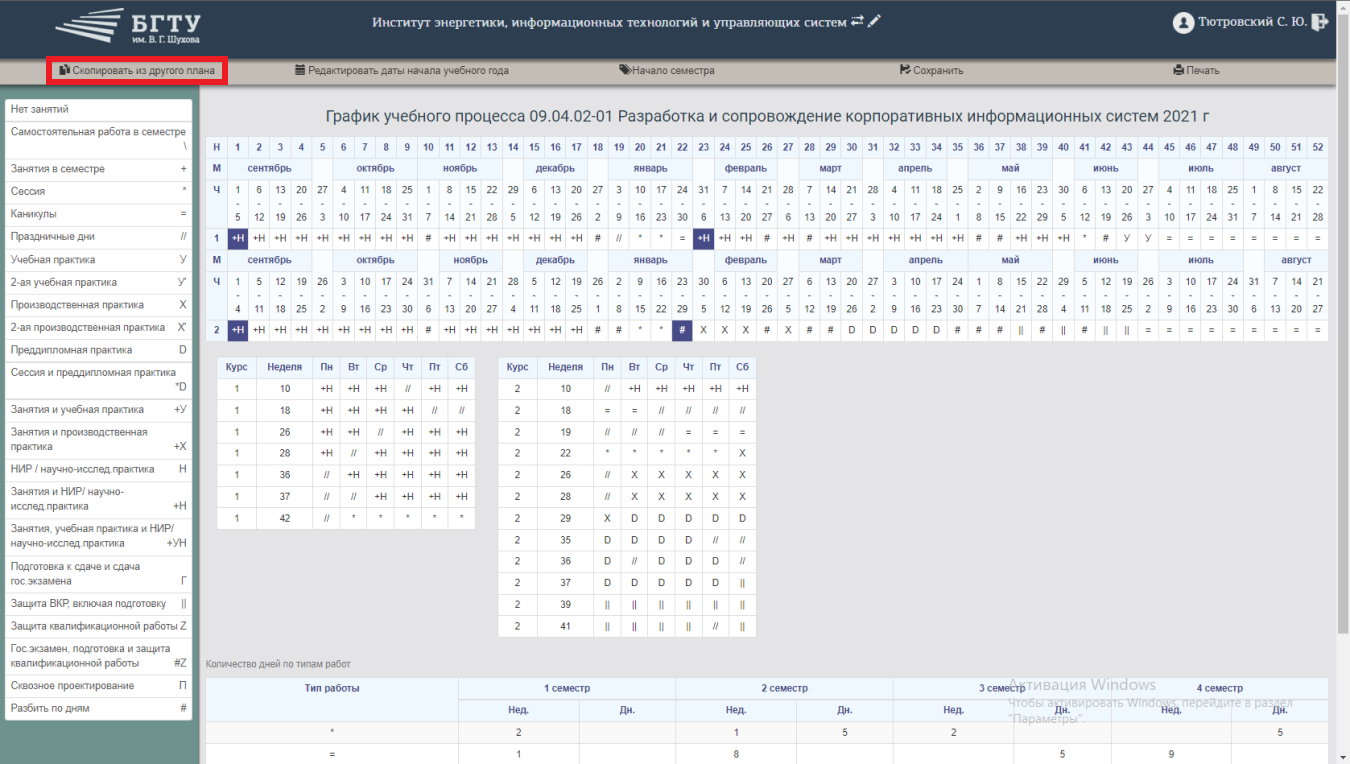
Task: Select Сессия (*) work type
Action: (98, 192)
